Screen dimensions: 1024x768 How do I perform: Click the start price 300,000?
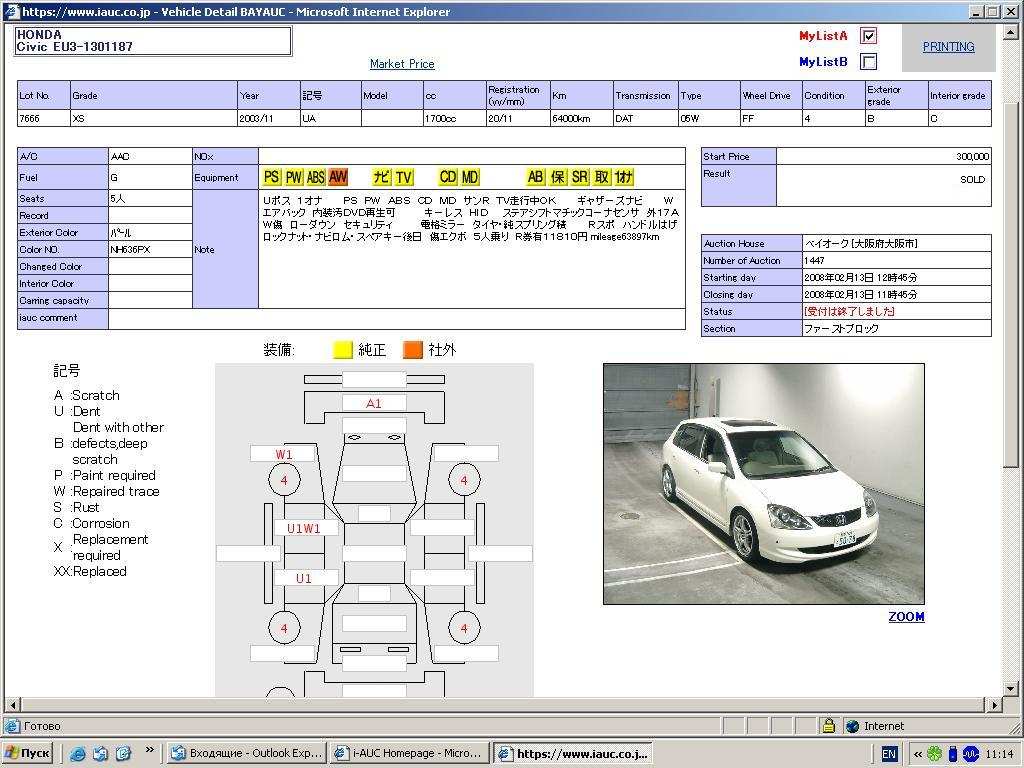pos(972,157)
